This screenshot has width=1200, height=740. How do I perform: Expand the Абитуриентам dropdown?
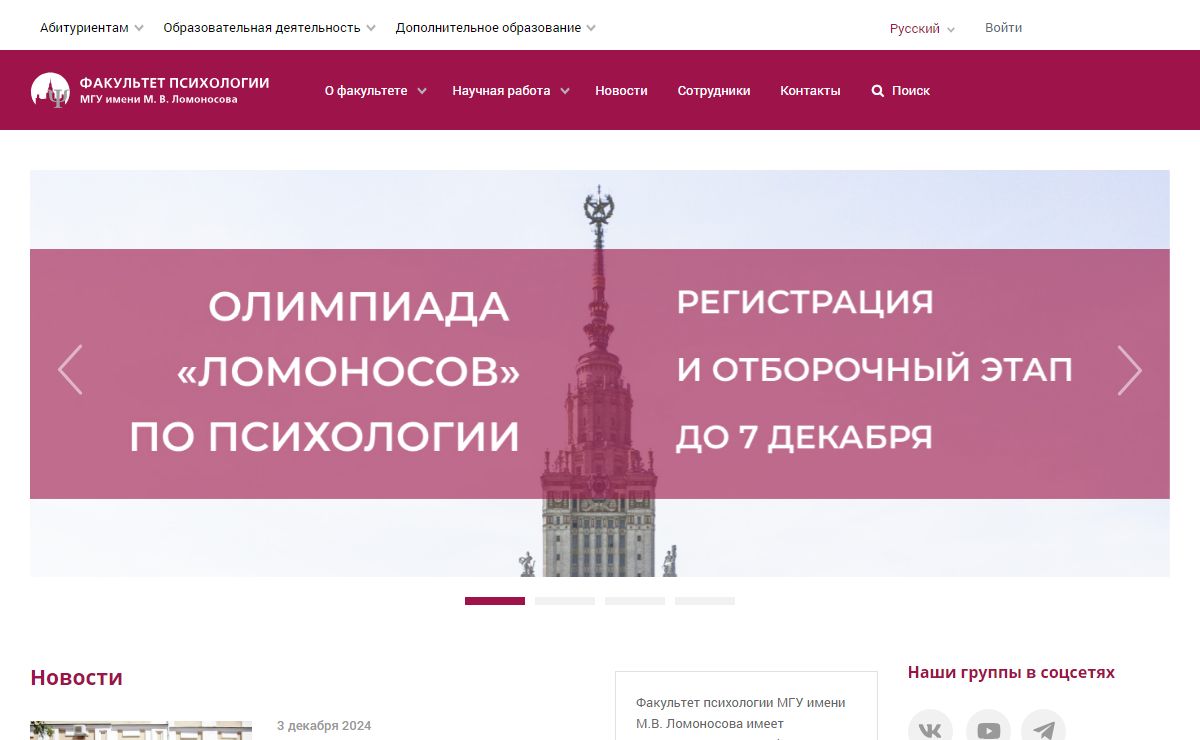point(91,28)
